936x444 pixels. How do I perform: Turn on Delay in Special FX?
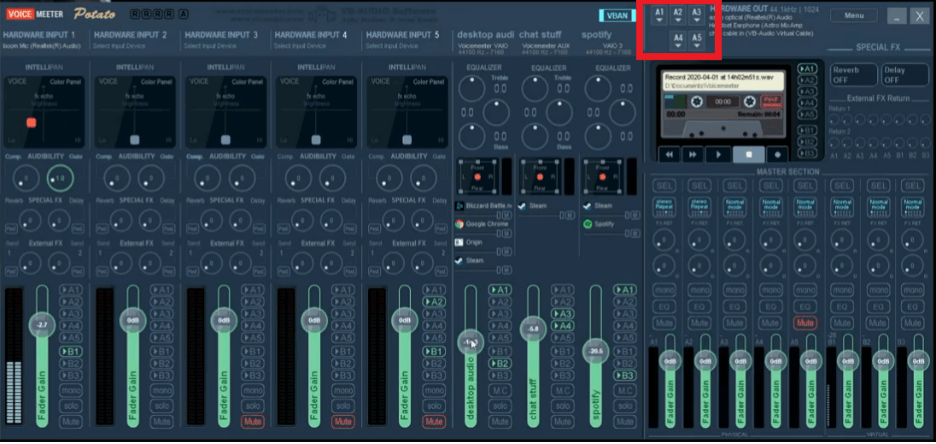click(x=904, y=75)
